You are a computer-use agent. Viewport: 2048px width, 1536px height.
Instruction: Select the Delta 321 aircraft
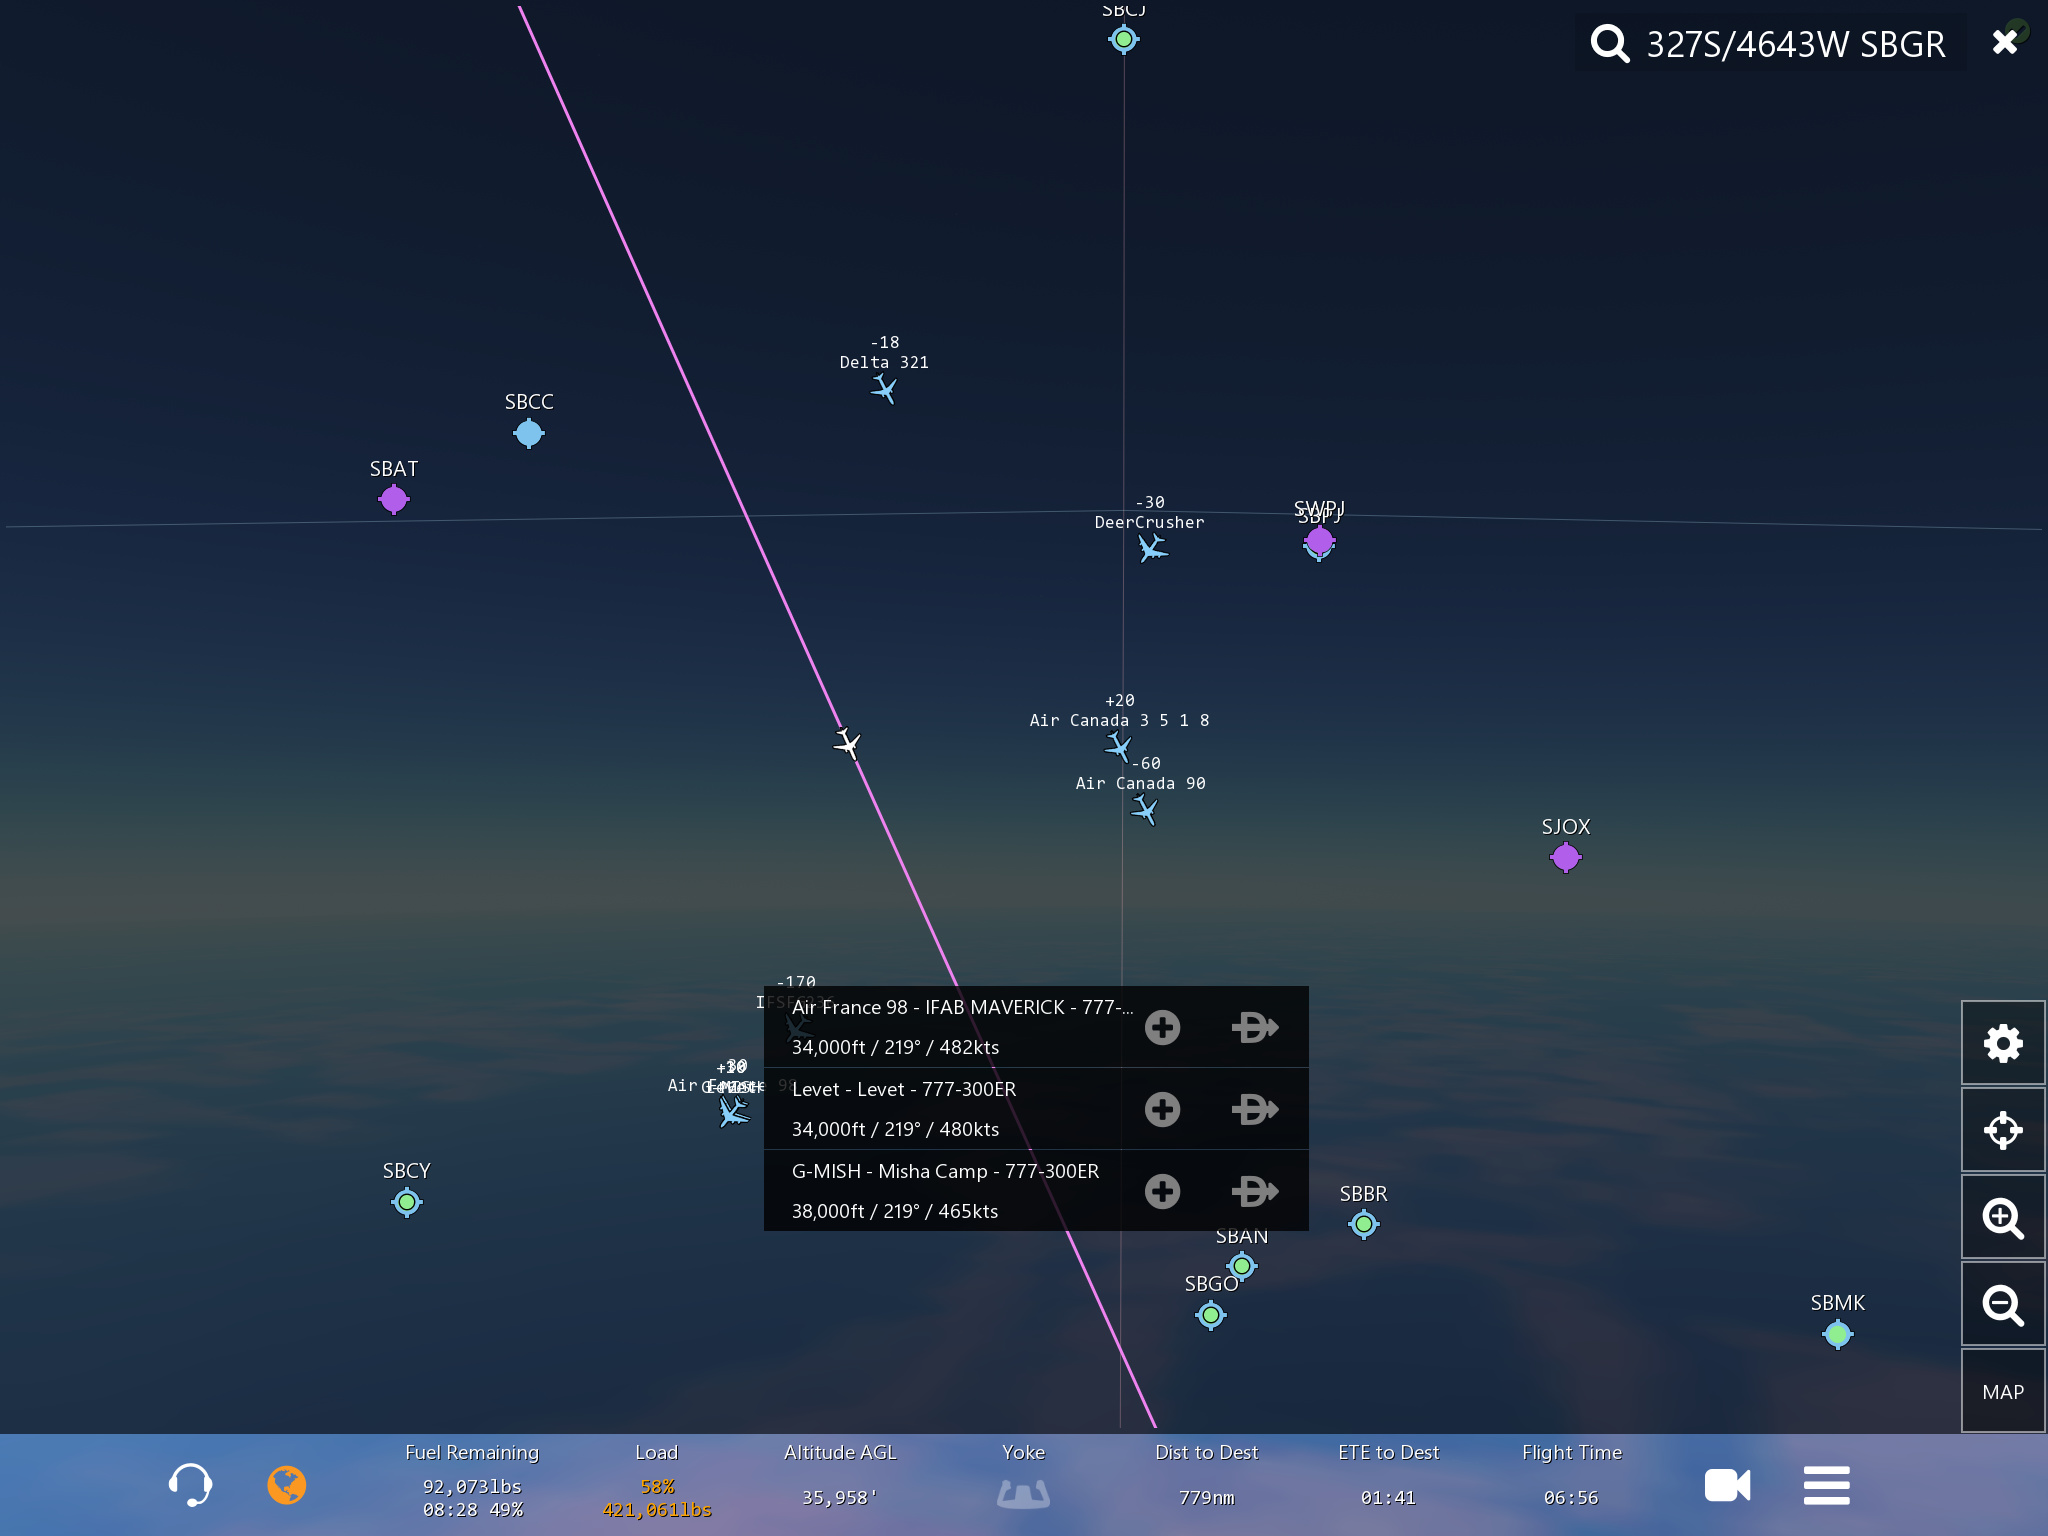[884, 389]
